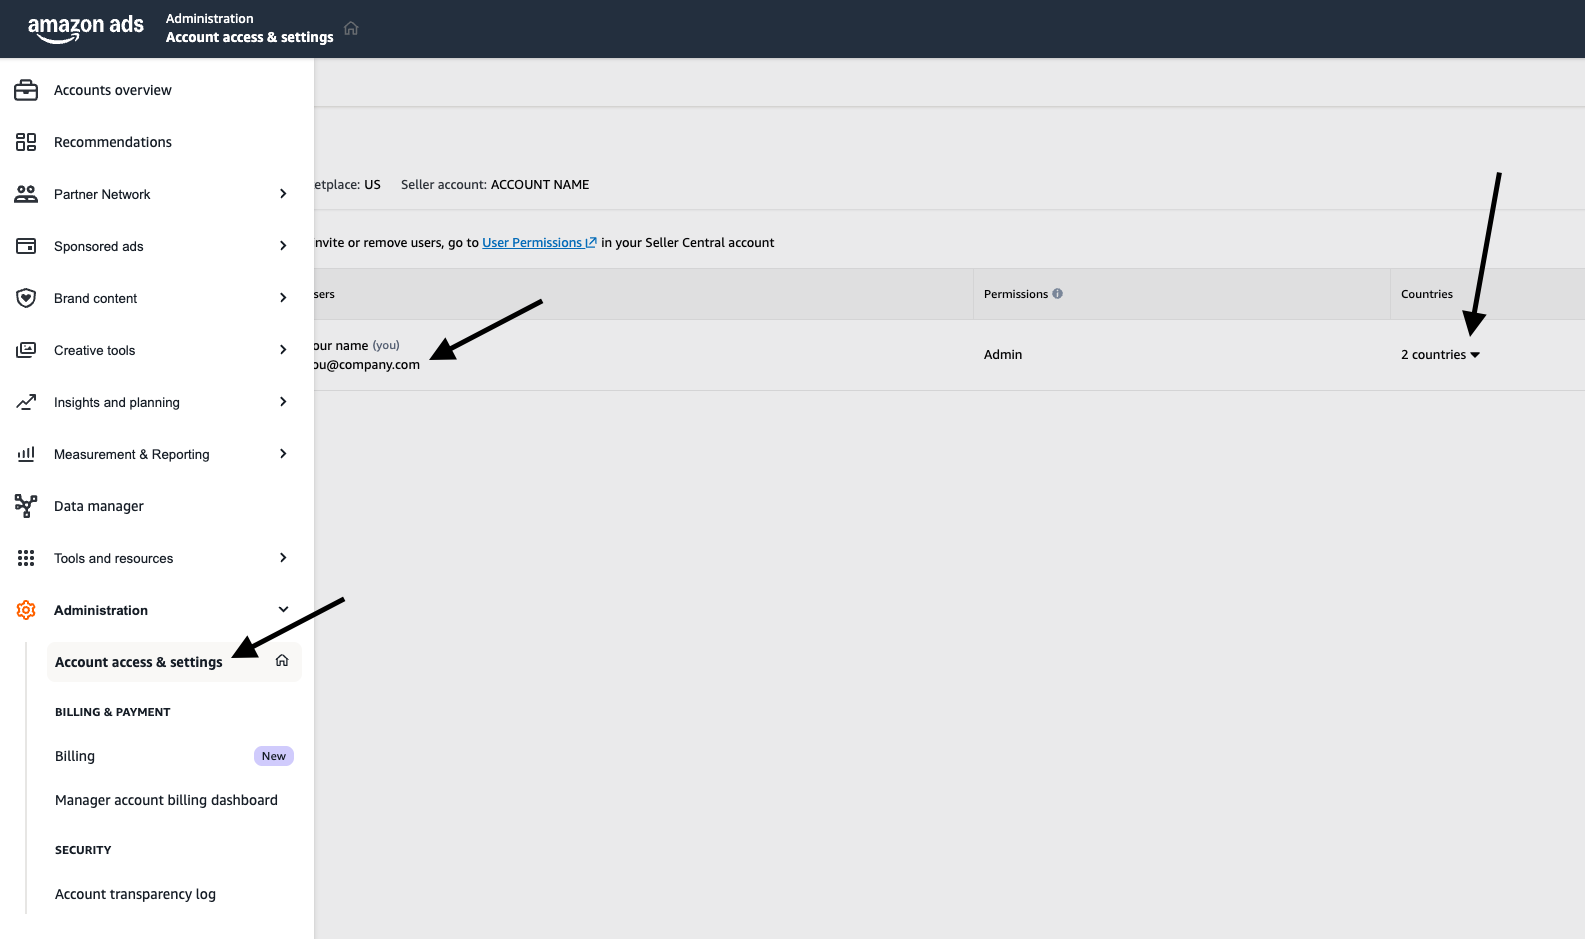This screenshot has width=1585, height=939.
Task: Click the home icon in header
Action: [351, 28]
